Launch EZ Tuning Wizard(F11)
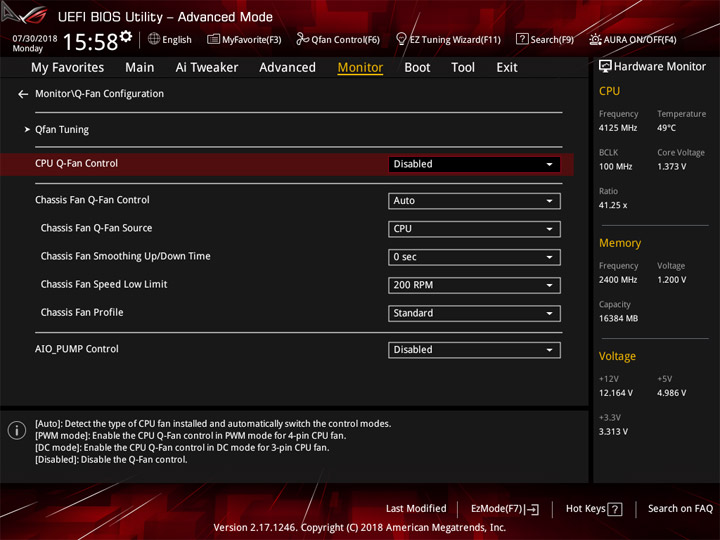Image resolution: width=720 pixels, height=540 pixels. coord(448,39)
